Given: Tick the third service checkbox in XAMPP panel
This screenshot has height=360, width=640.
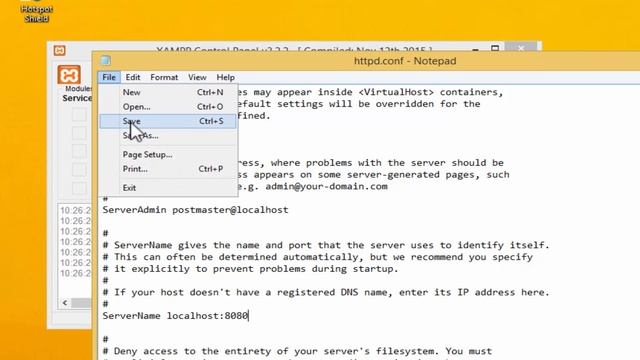Looking at the screenshot, I should [x=79, y=151].
